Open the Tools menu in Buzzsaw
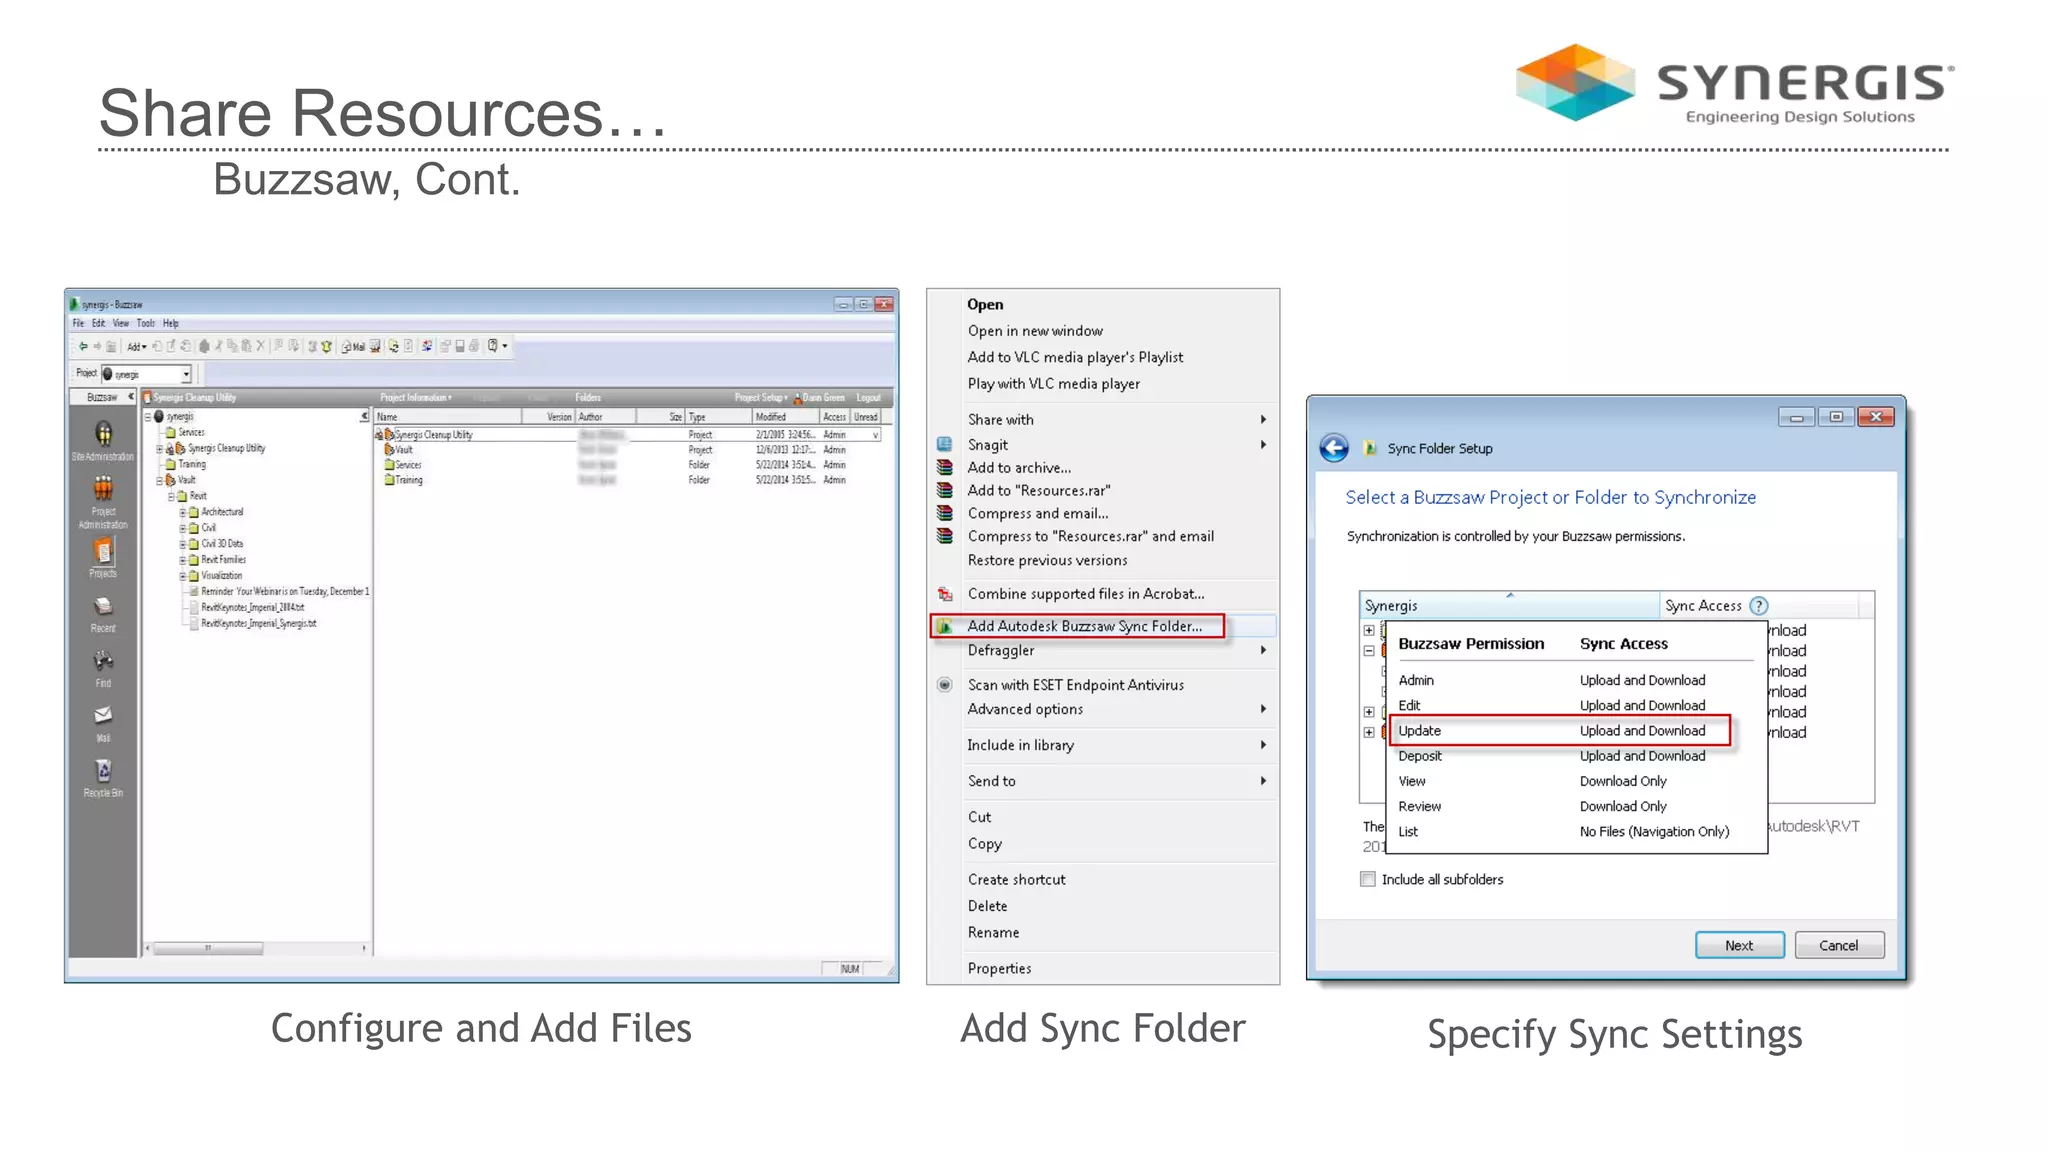2048x1152 pixels. click(146, 324)
